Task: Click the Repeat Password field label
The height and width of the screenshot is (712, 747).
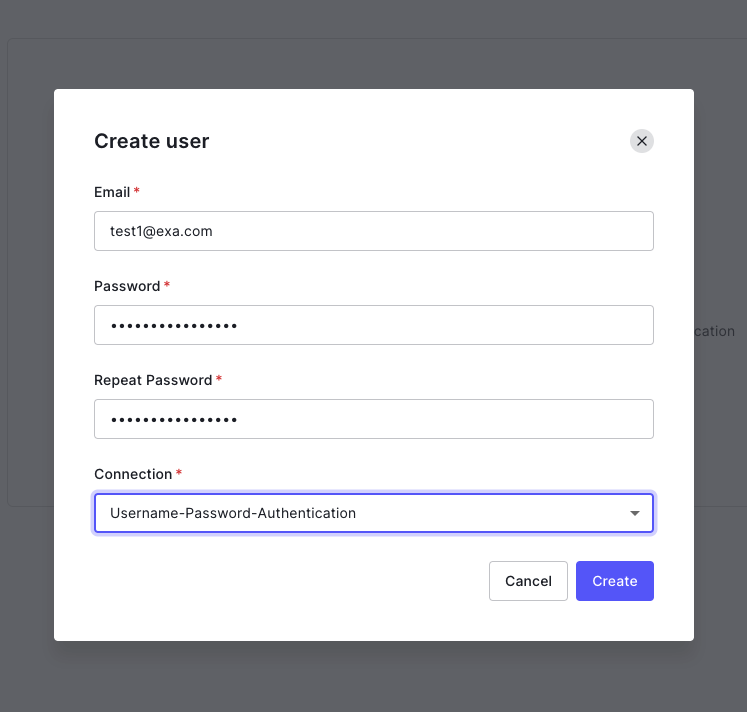Action: [x=153, y=380]
